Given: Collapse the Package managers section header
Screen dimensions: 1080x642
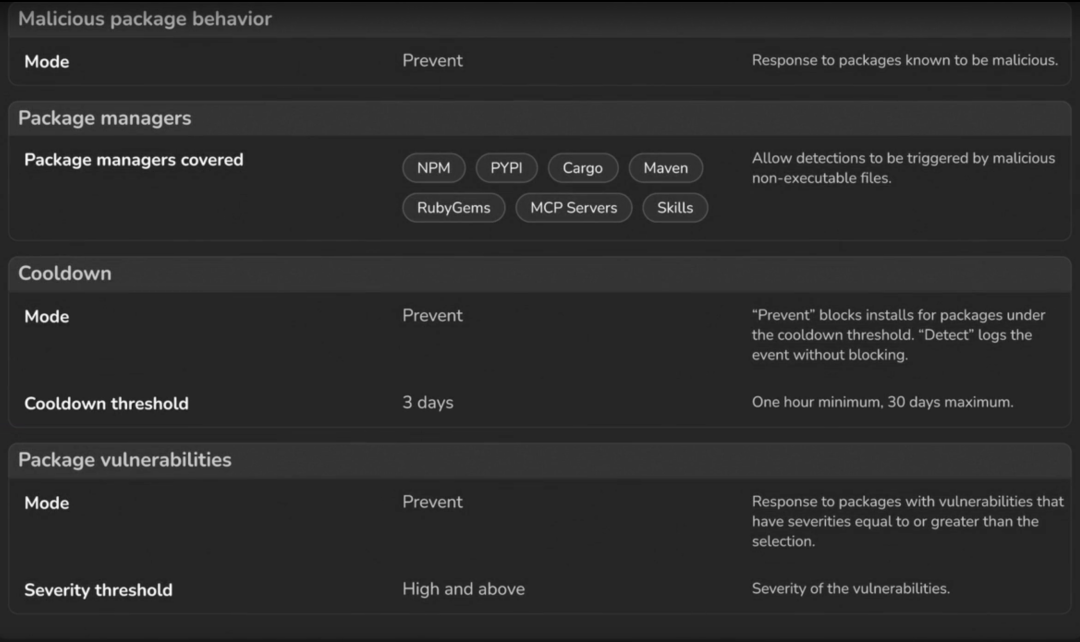Looking at the screenshot, I should tap(540, 118).
